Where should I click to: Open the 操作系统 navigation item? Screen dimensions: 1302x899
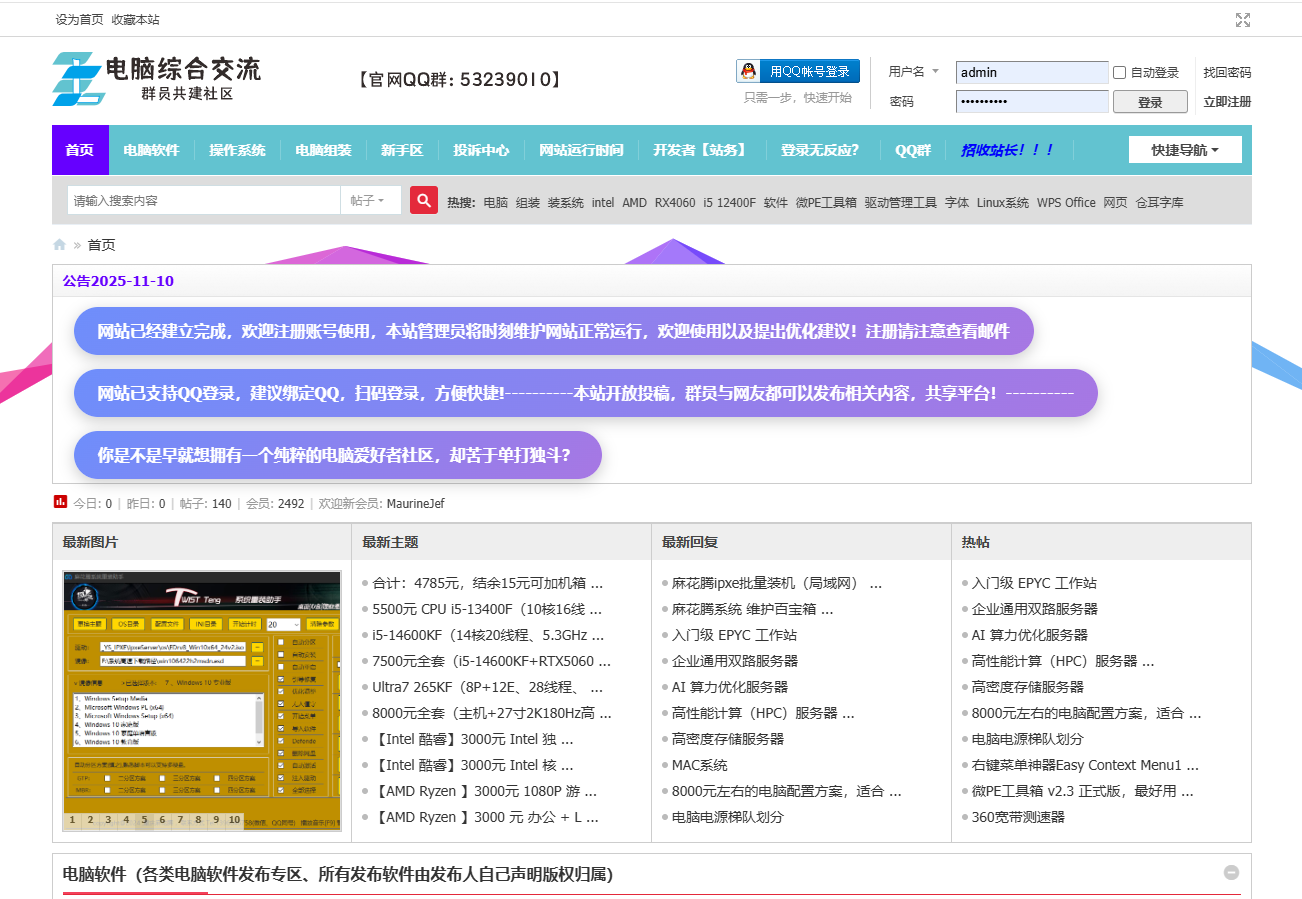click(x=237, y=150)
